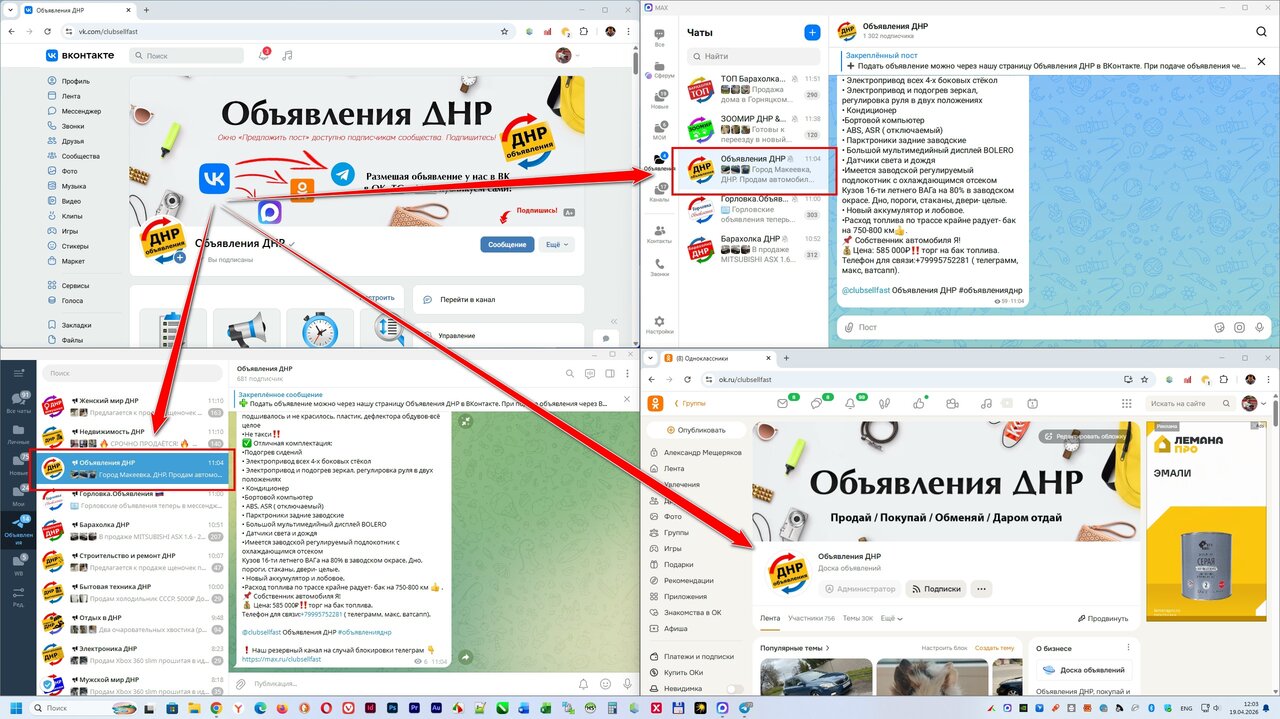Click Telegram voice microphone icon
The image size is (1280, 719).
point(628,684)
